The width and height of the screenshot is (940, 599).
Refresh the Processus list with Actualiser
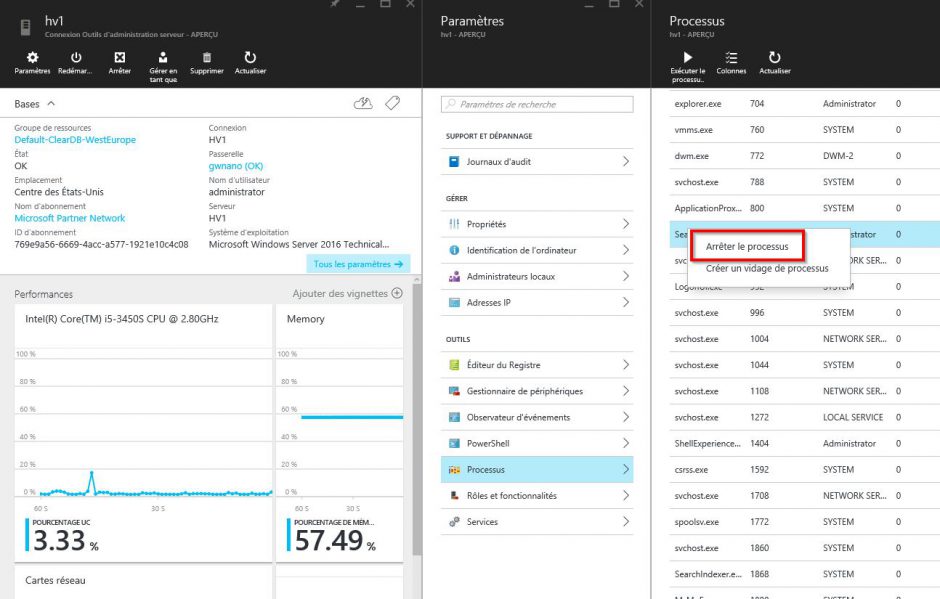(x=775, y=59)
